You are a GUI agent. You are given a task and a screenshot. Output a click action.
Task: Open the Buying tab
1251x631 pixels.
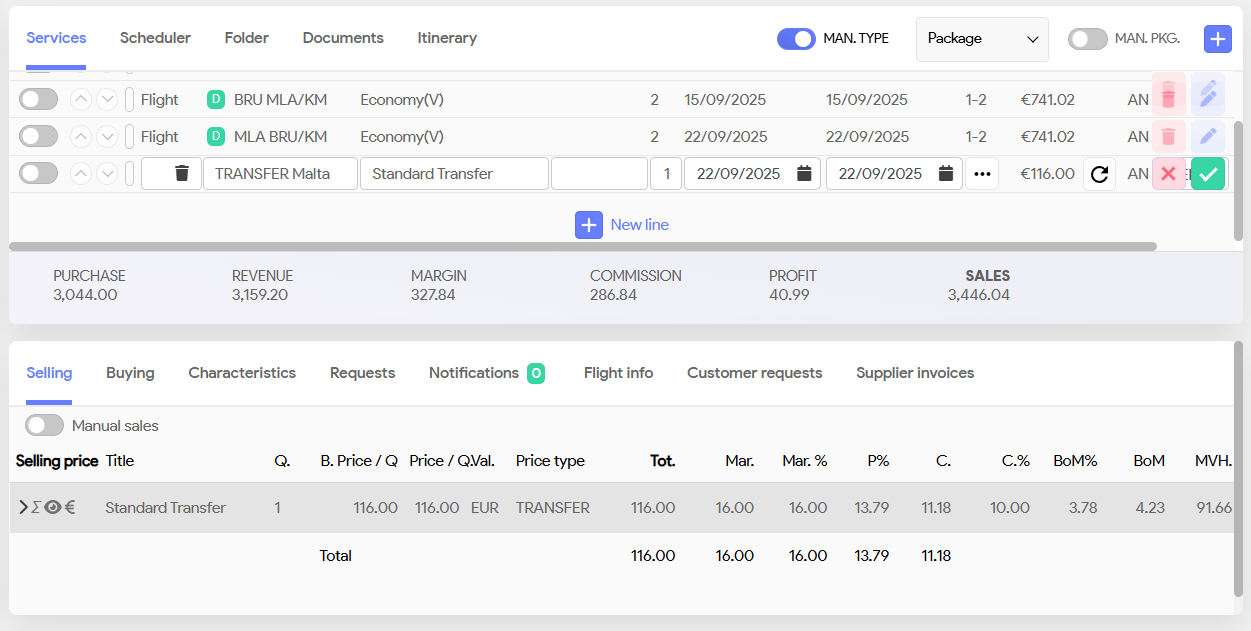coord(130,373)
